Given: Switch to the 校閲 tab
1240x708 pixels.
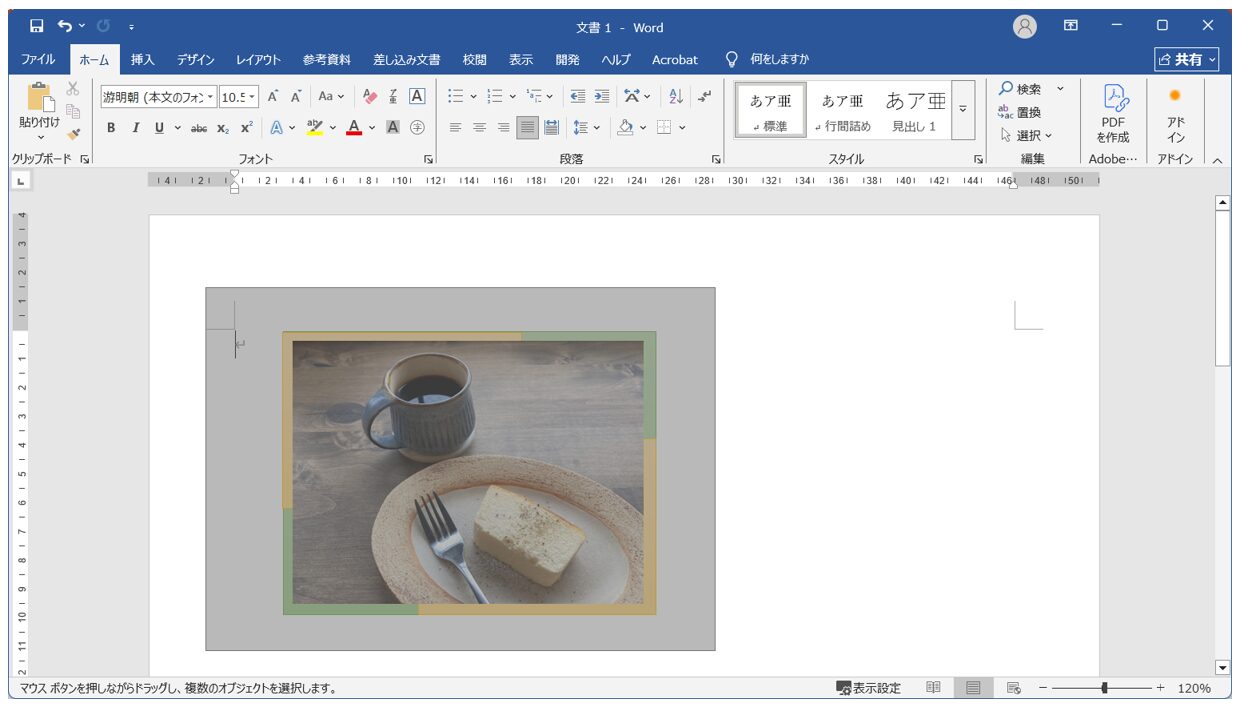Looking at the screenshot, I should (x=474, y=60).
